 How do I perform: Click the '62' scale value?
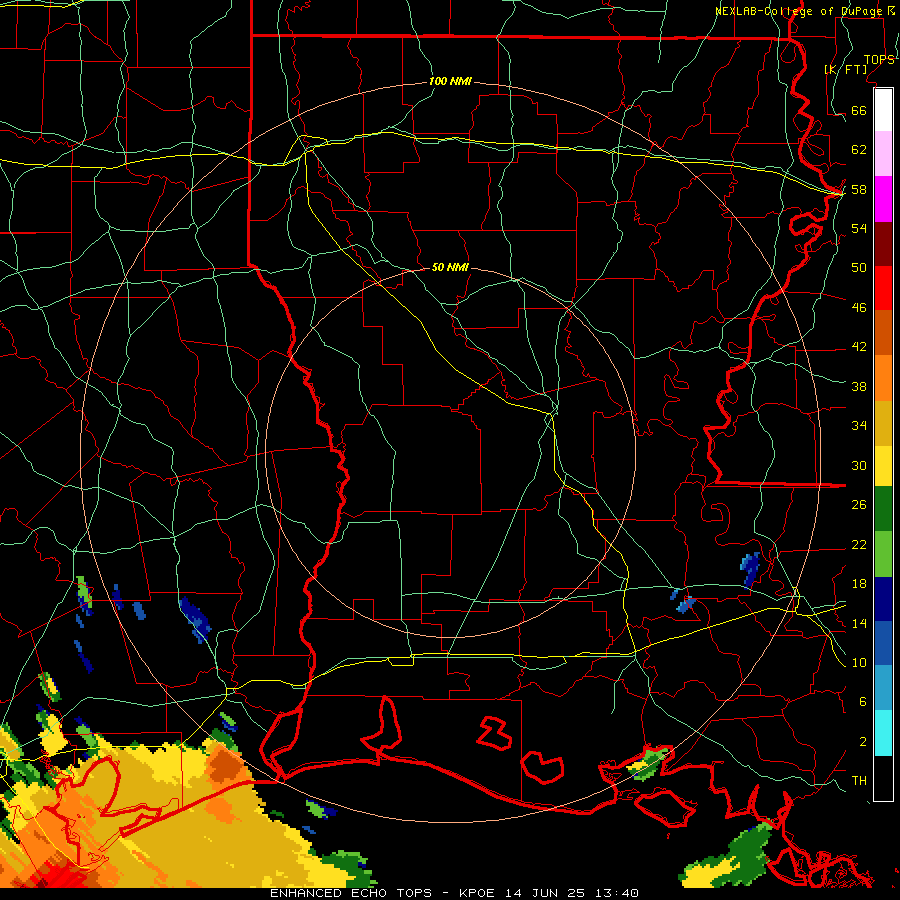[859, 150]
